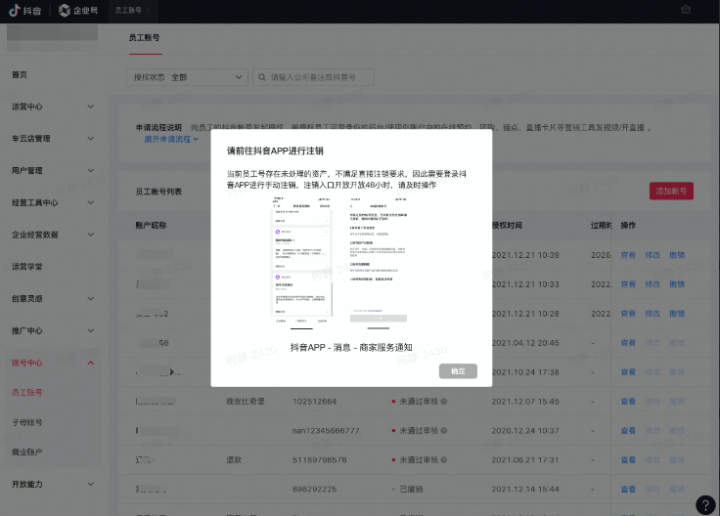Click 查看 for 2021.12.21 10:39 row
Screen dimensions: 720x516
tap(628, 255)
